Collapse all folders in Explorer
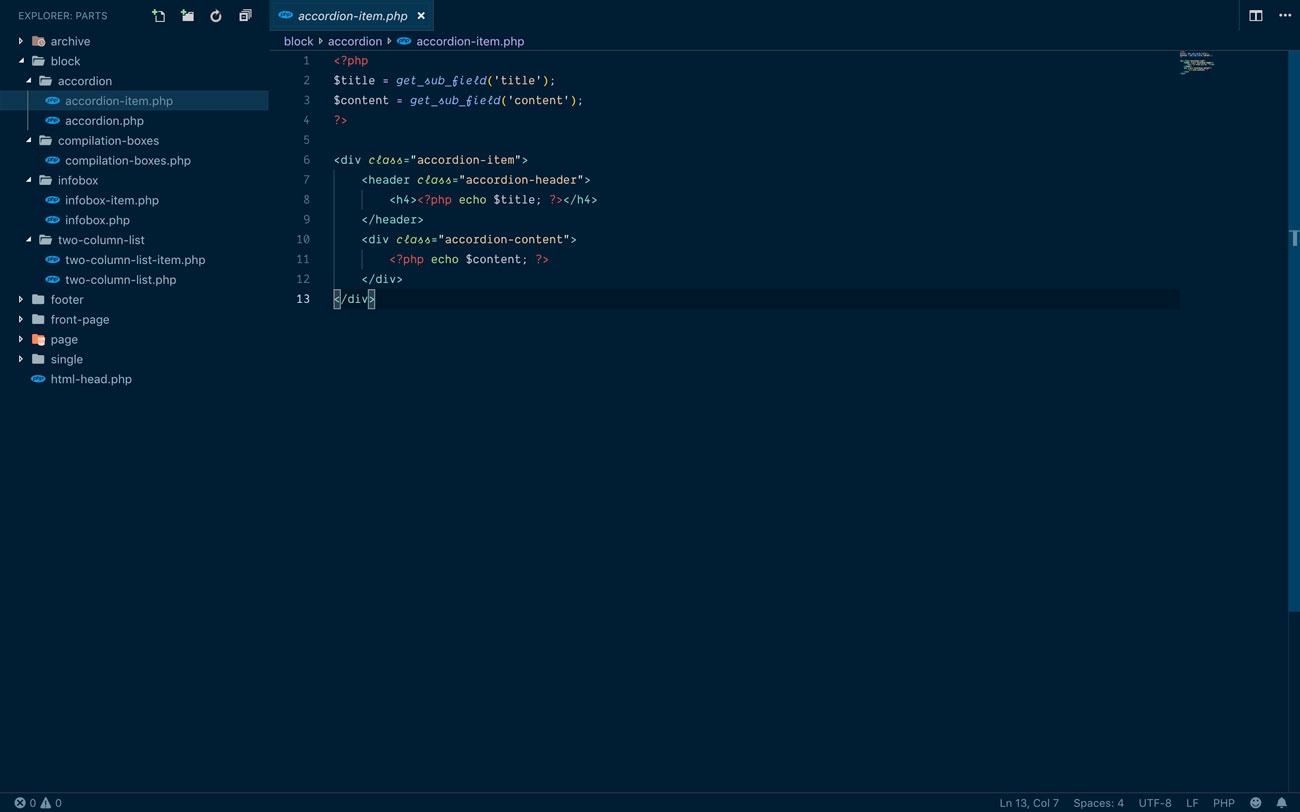1300x812 pixels. 245,16
